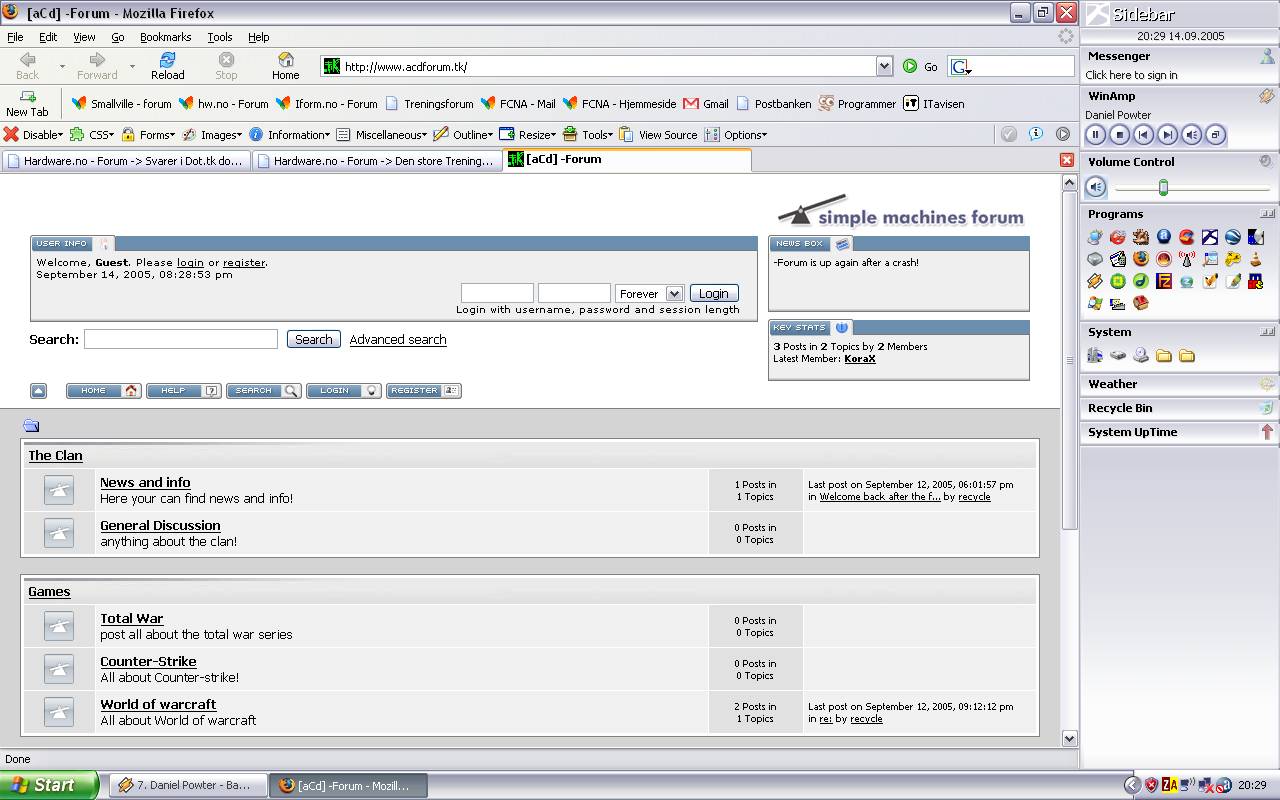The height and width of the screenshot is (800, 1280).
Task: Open the CSS developer menu
Action: click(x=92, y=135)
